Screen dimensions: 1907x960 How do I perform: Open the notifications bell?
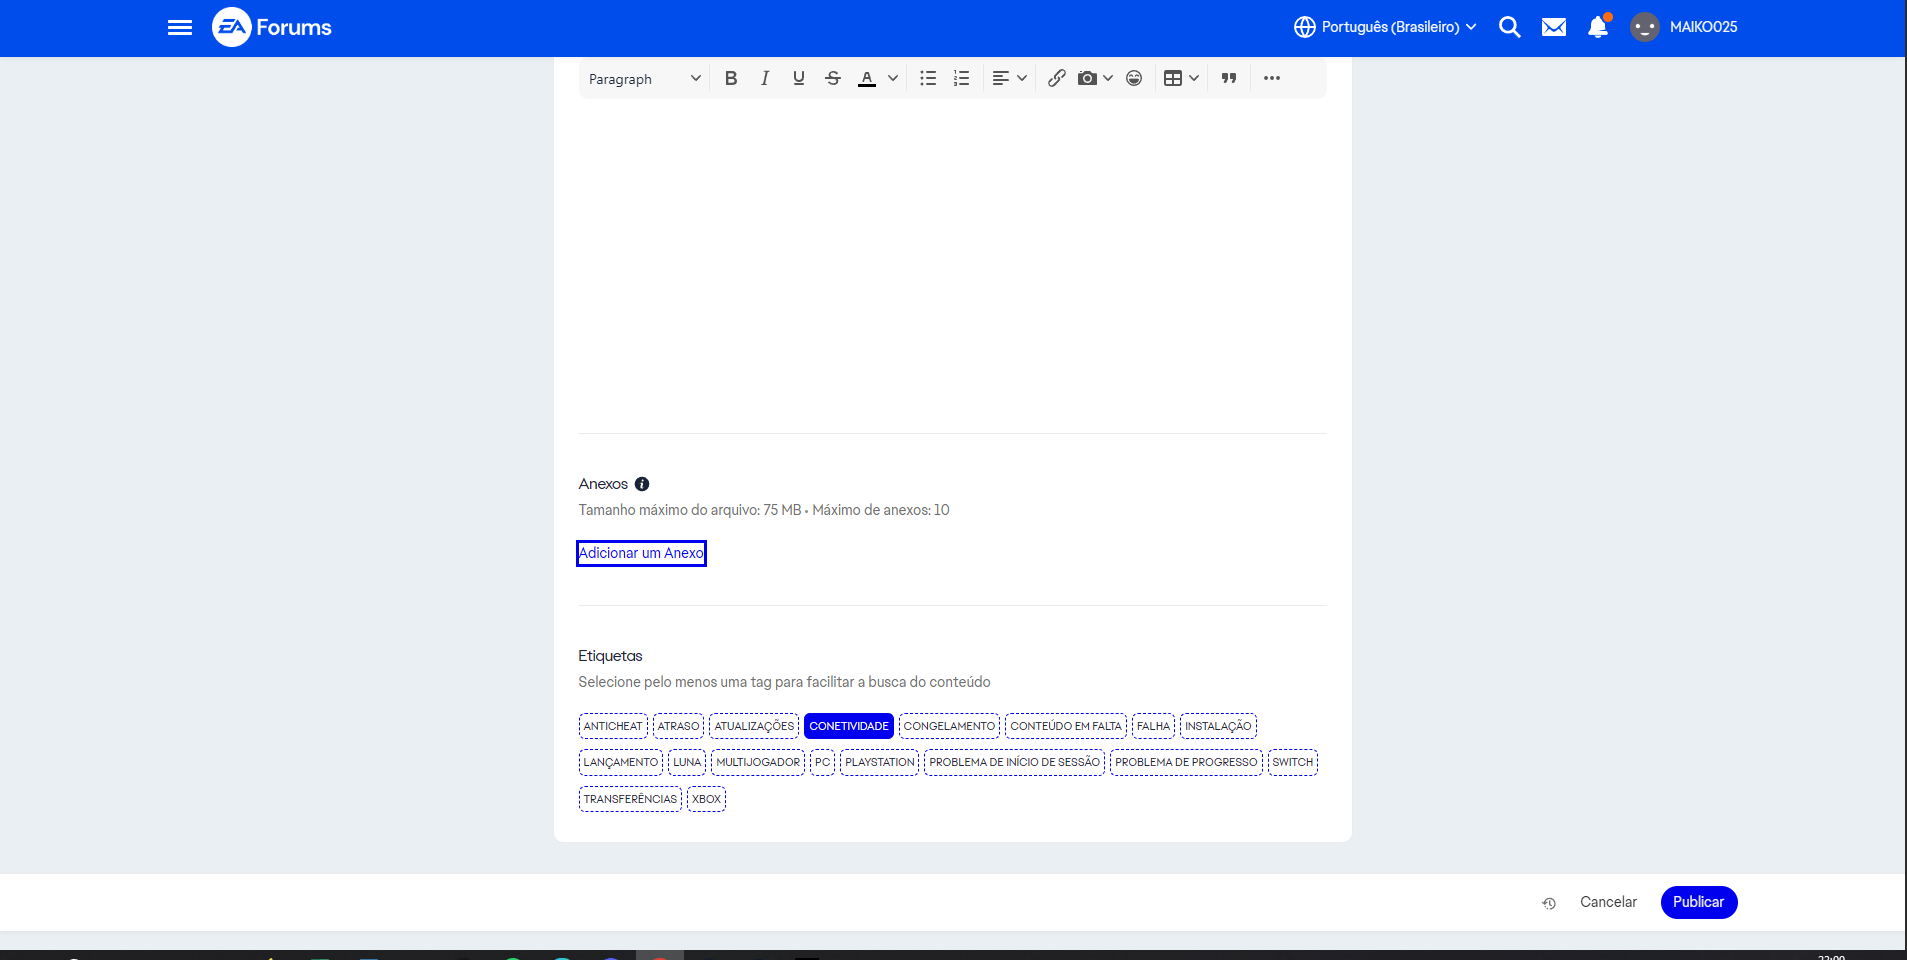1597,27
